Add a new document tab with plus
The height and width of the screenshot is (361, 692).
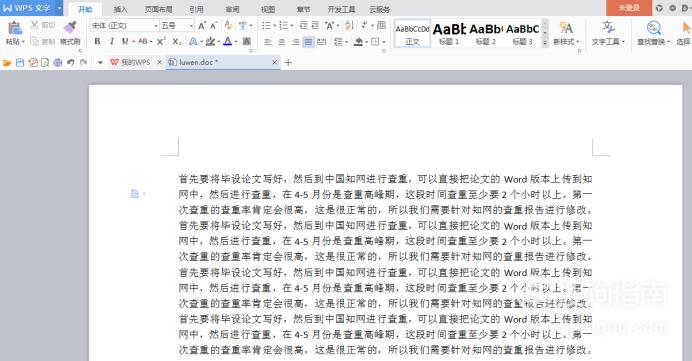(x=288, y=62)
